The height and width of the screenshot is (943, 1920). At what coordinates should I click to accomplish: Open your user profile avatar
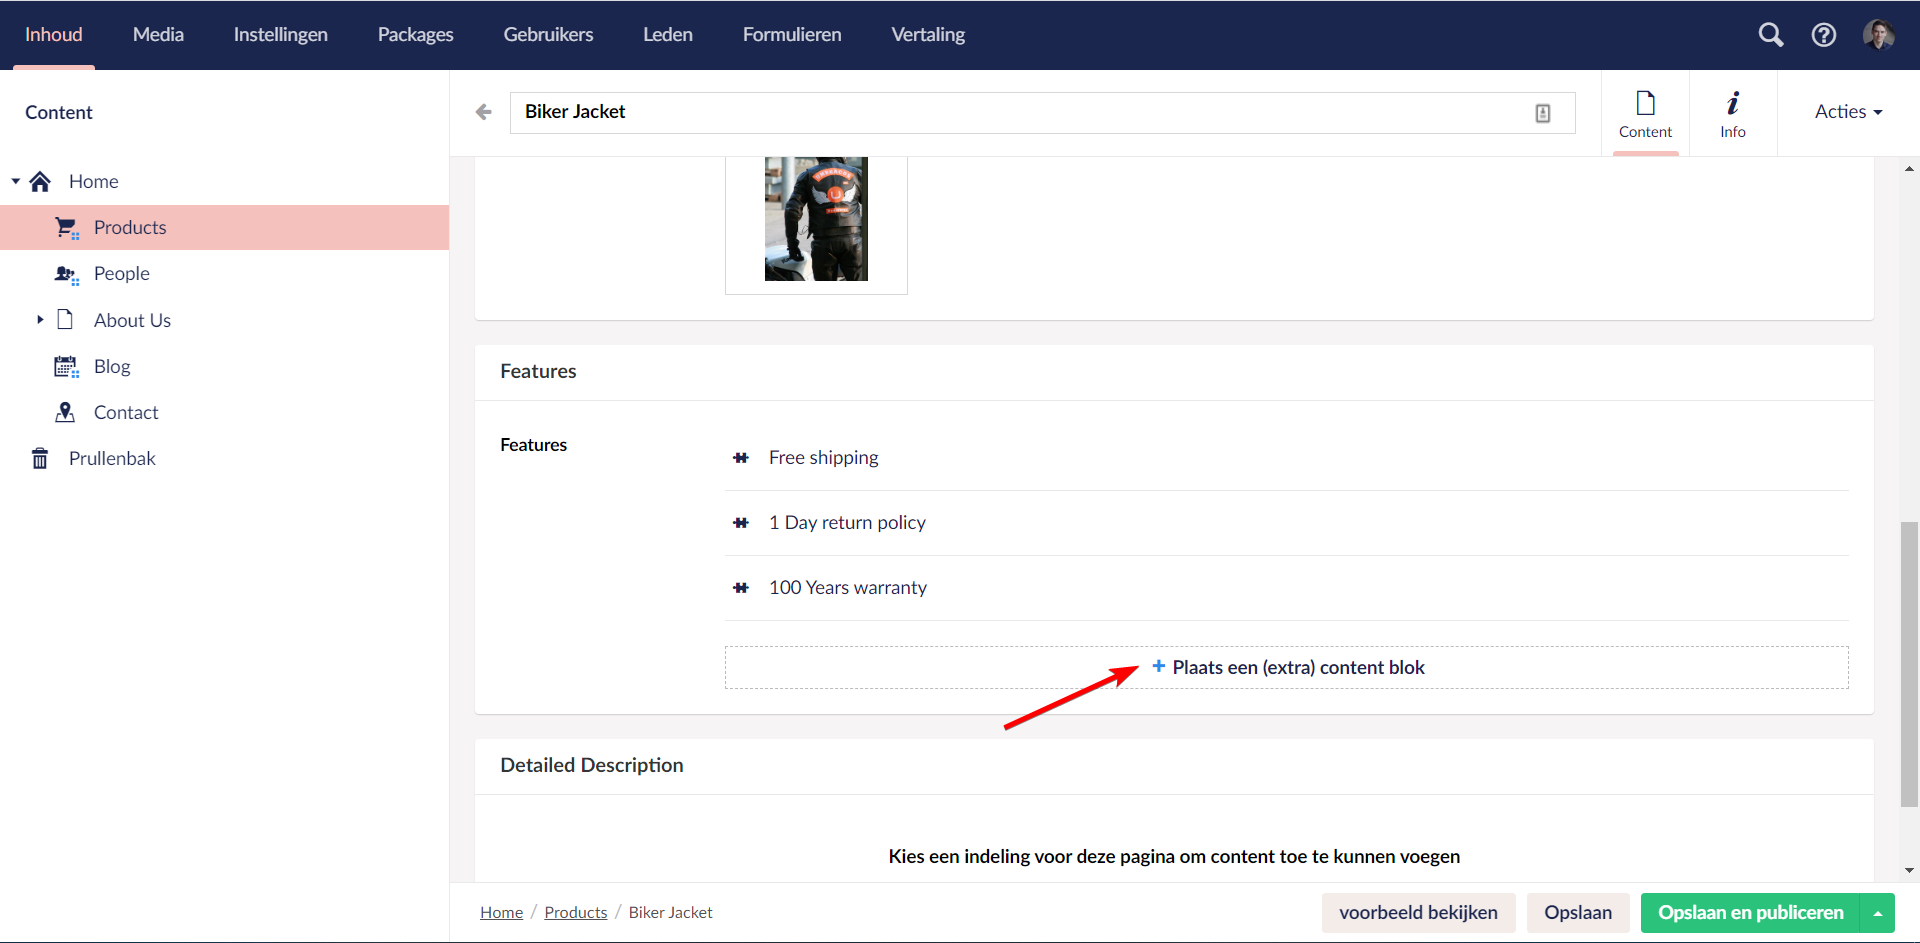pos(1881,34)
